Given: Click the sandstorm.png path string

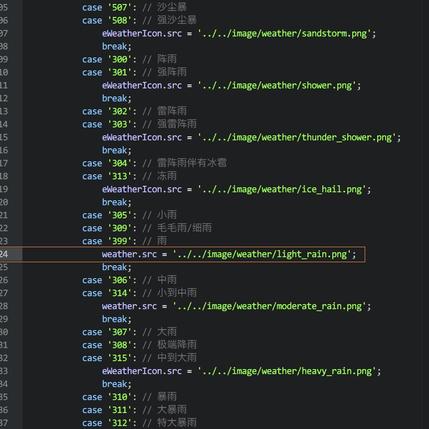Looking at the screenshot, I should pos(285,33).
